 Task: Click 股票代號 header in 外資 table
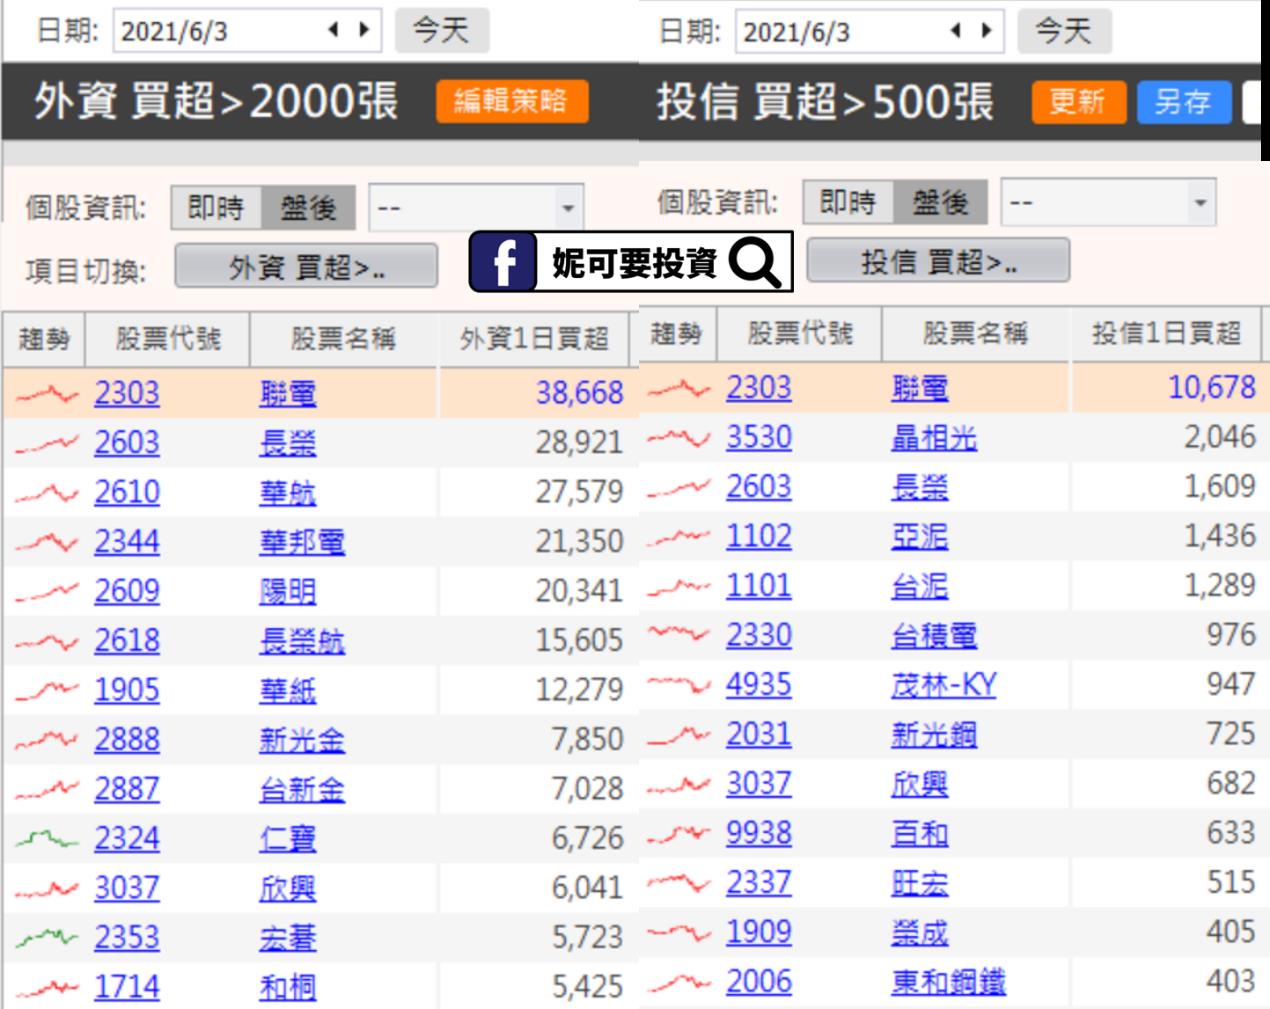click(168, 339)
